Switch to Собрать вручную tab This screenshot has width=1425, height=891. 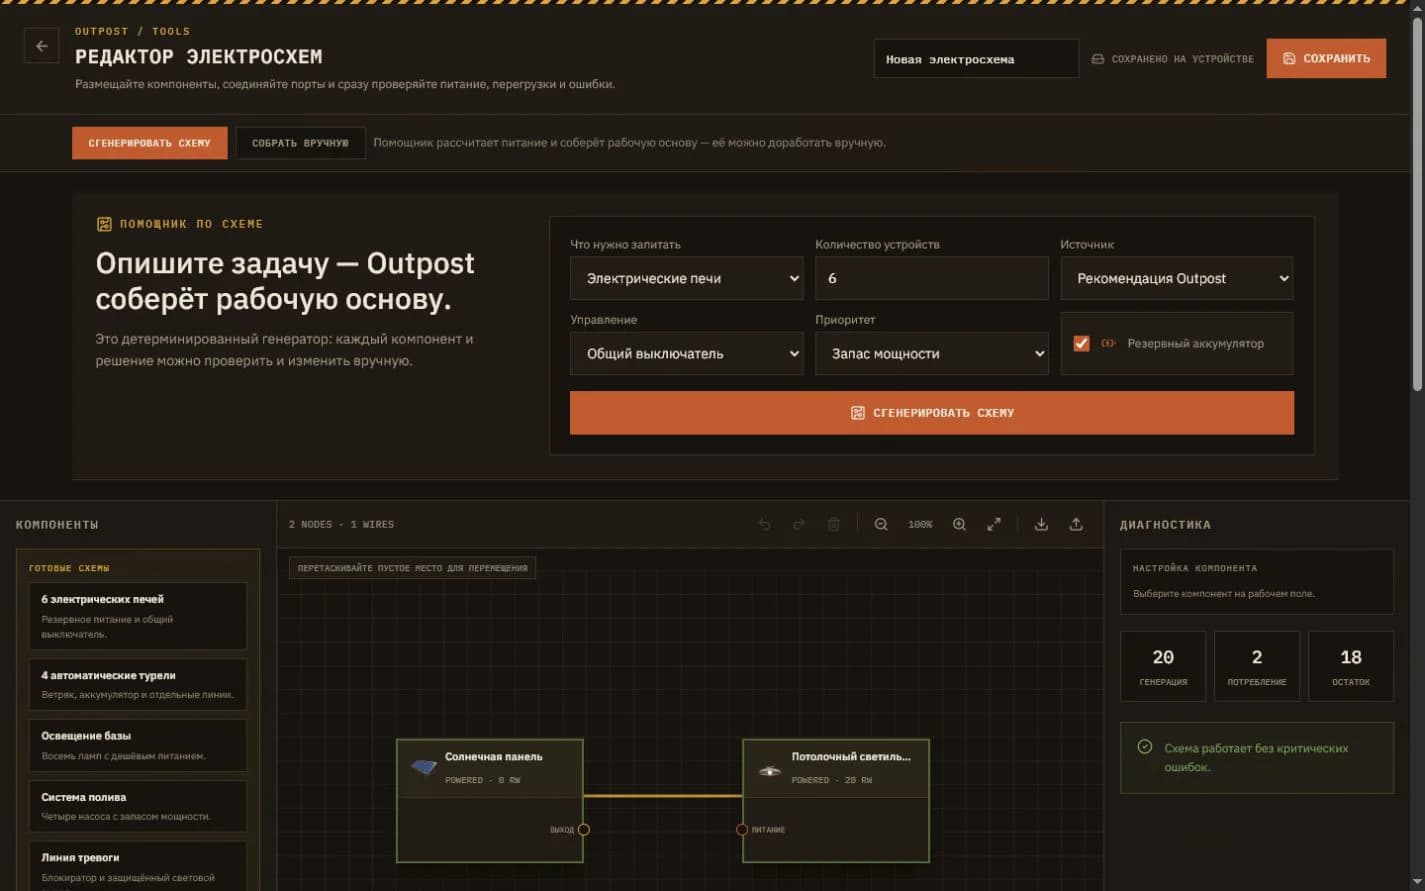tap(300, 143)
